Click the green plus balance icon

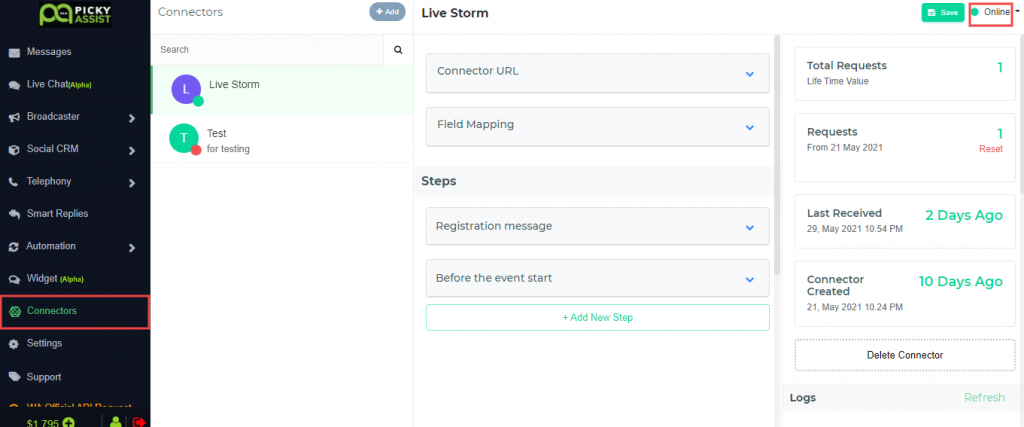point(68,422)
